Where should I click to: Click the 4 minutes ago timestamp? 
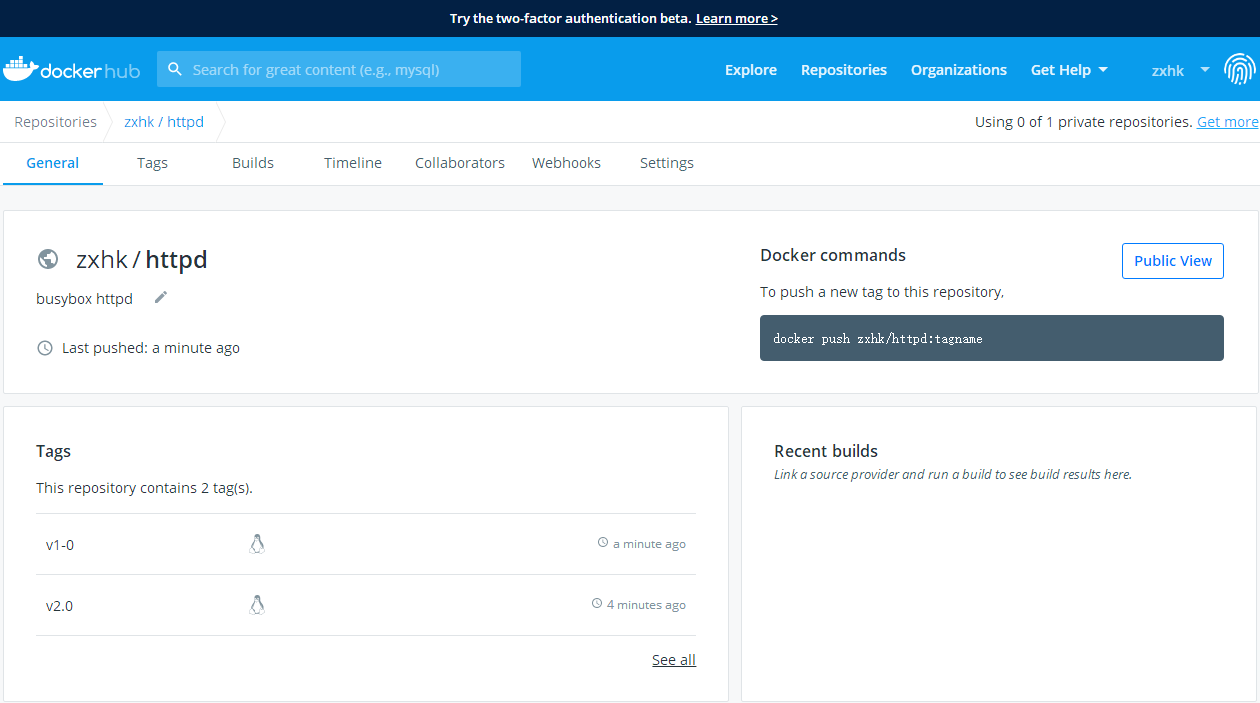point(646,605)
